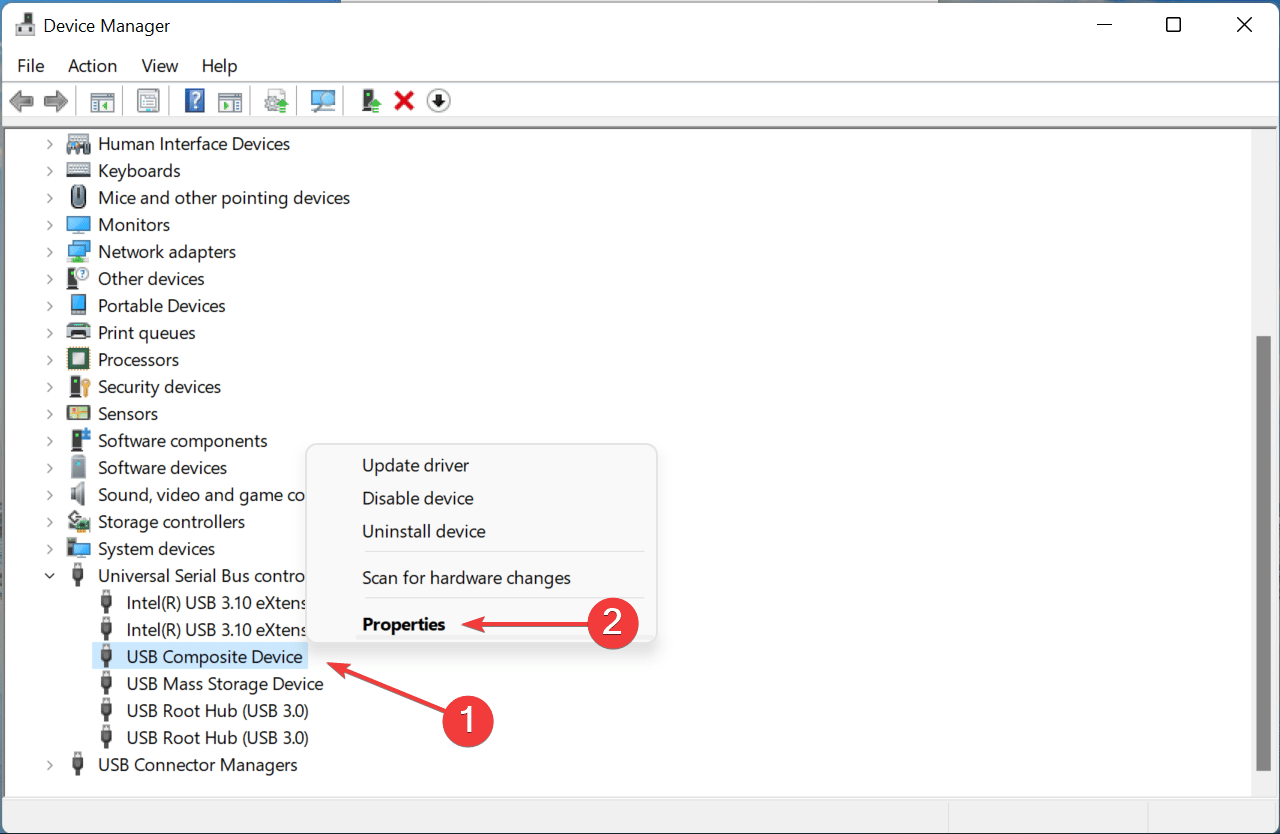This screenshot has width=1280, height=834.
Task: Click the Back arrow toolbar icon
Action: (x=22, y=101)
